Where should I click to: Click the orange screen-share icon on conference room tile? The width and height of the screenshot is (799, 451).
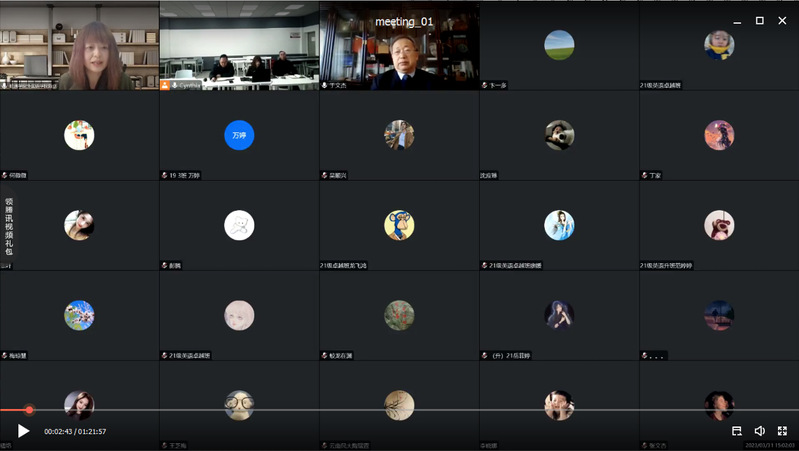click(x=166, y=85)
